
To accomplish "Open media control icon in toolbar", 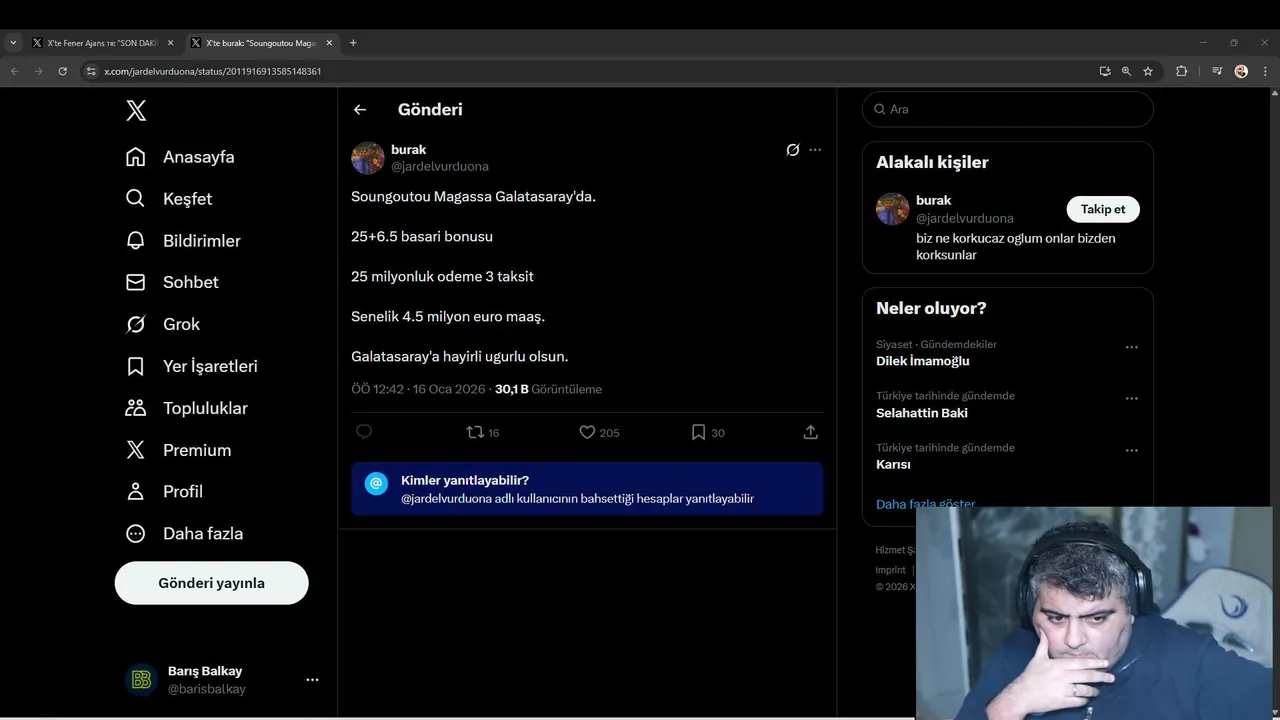I will (1217, 71).
